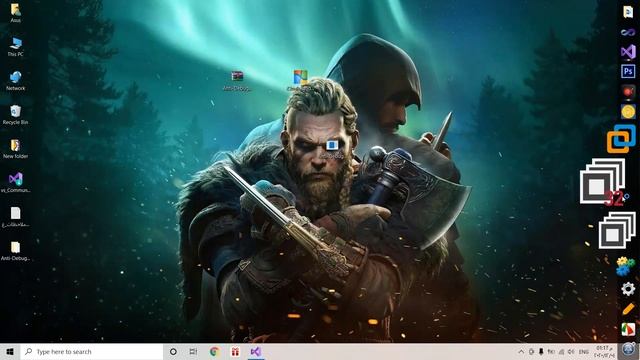Select the Anti-Debug folder at left column
The height and width of the screenshot is (360, 640).
coord(16,251)
